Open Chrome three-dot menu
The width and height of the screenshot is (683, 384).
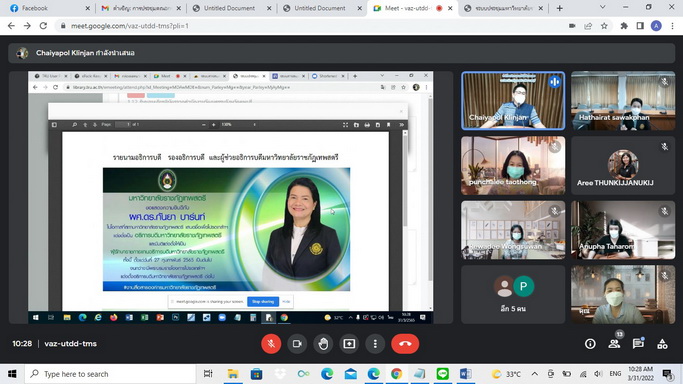[673, 26]
